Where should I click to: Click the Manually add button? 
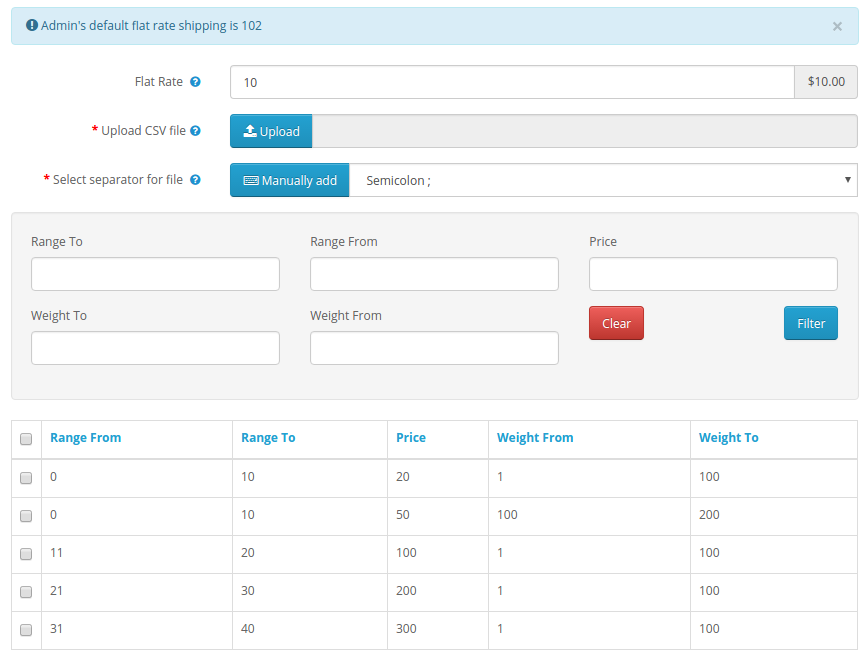point(290,180)
